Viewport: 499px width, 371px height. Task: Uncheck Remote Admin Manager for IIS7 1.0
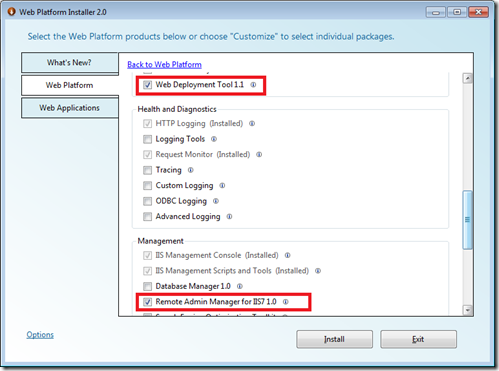coord(147,302)
